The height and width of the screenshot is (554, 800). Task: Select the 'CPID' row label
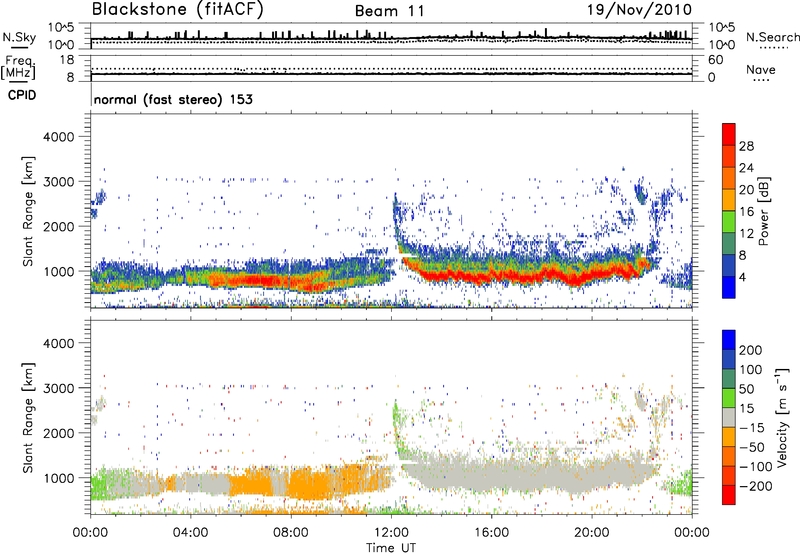22,95
